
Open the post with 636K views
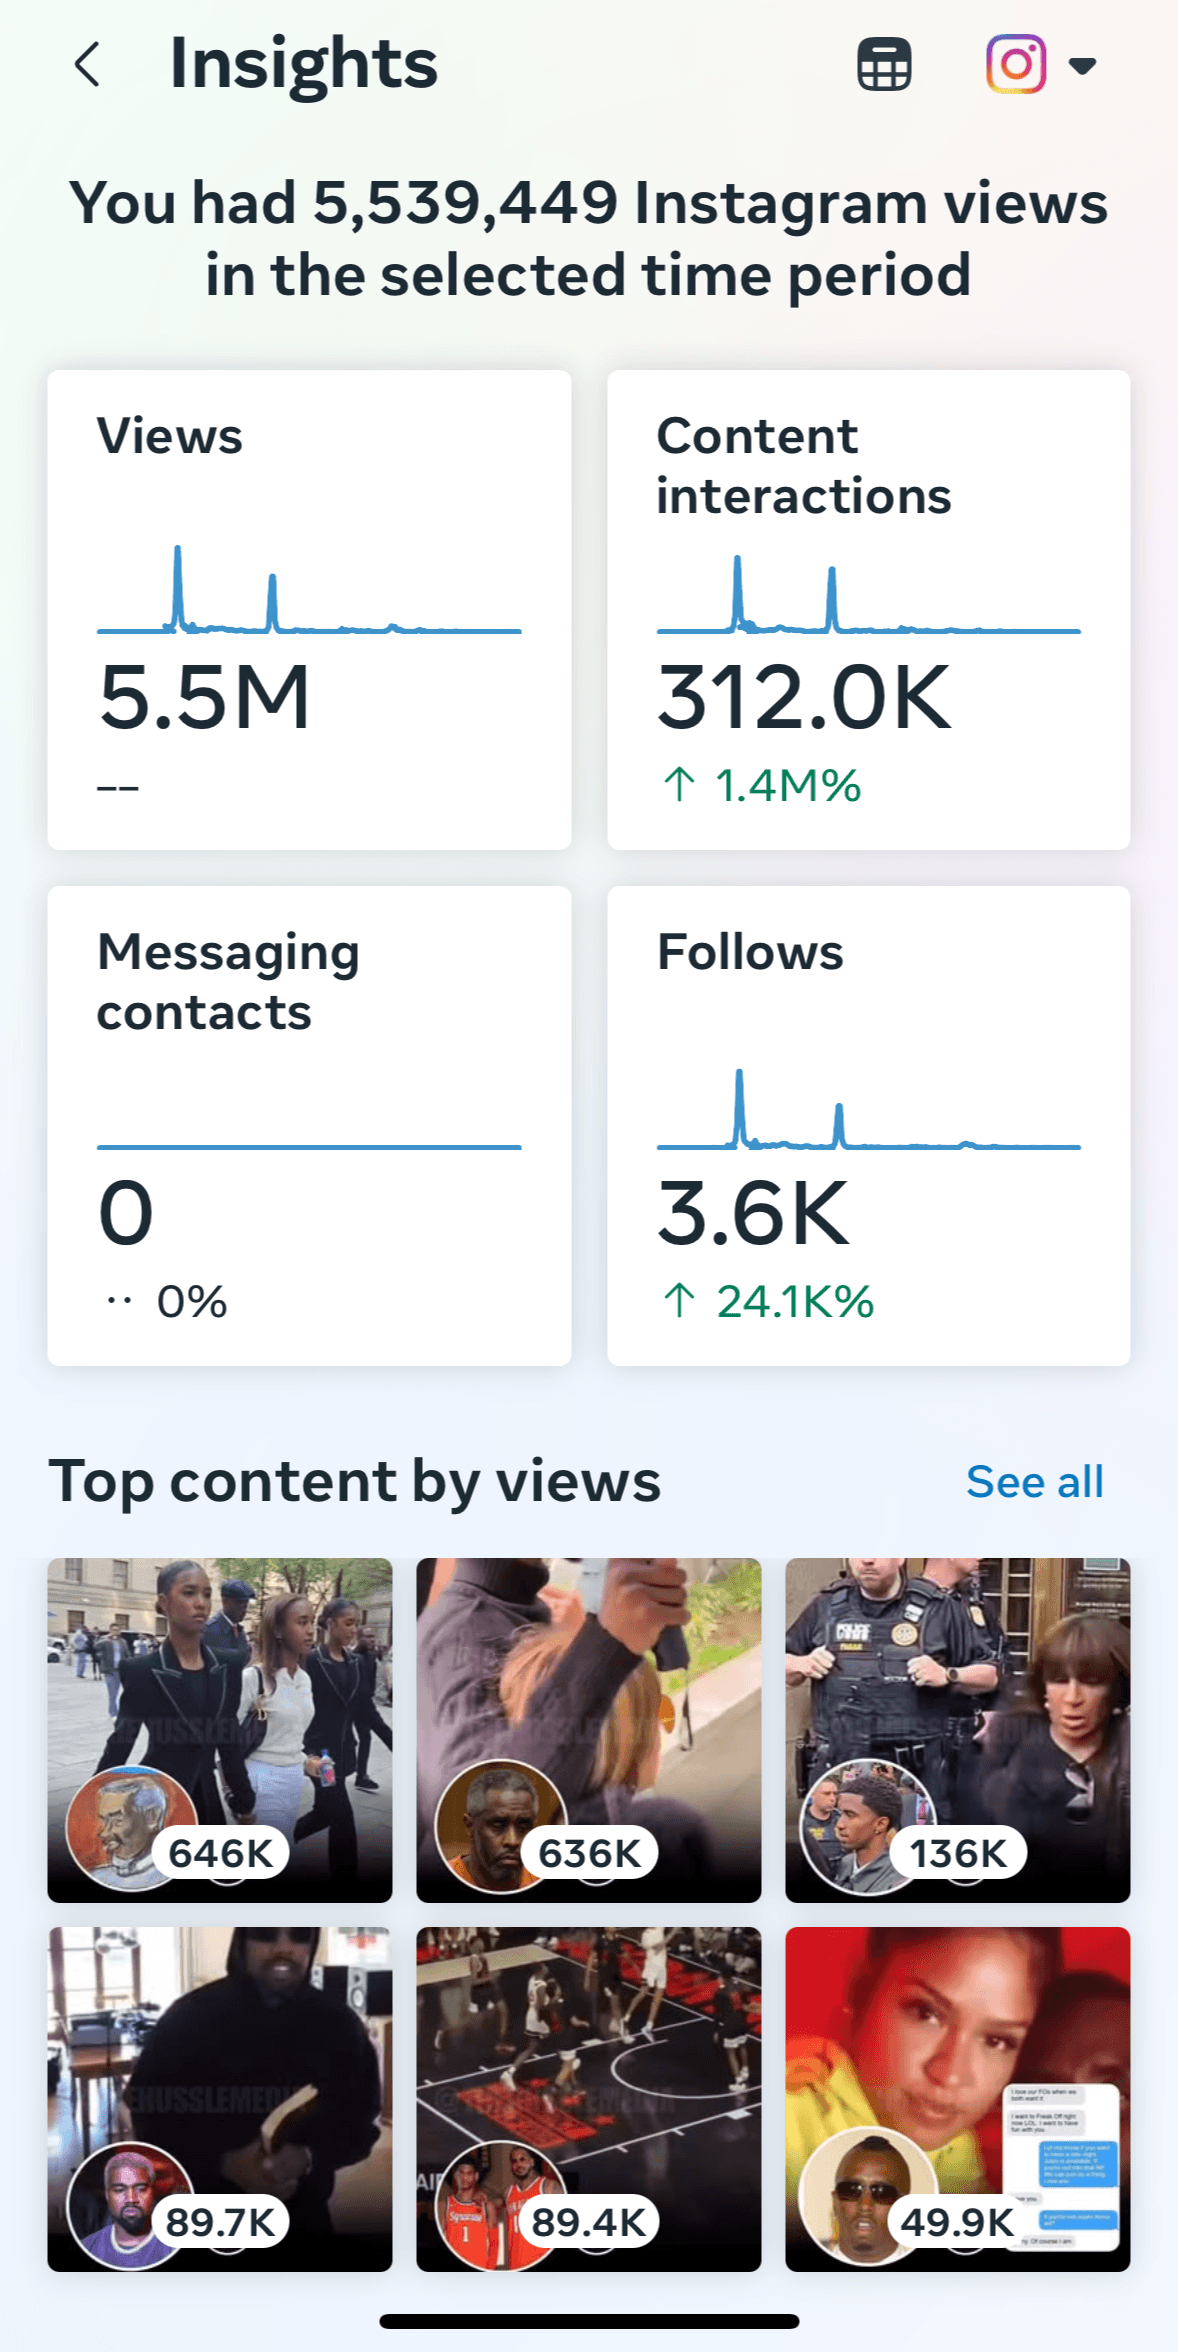[x=588, y=1680]
